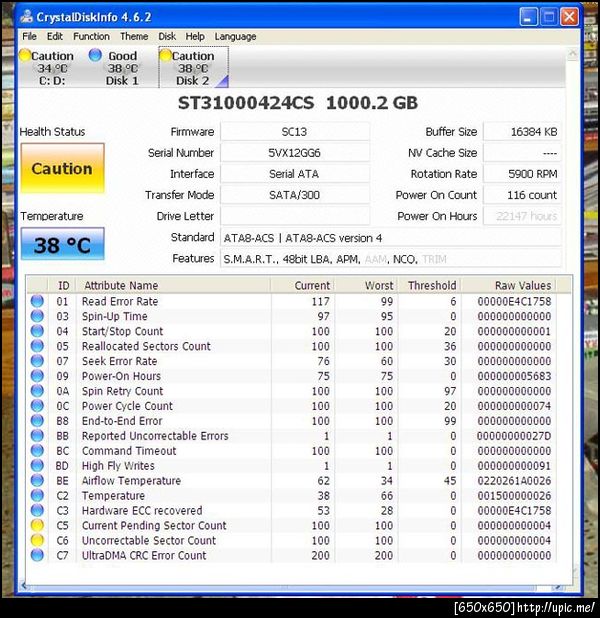Click the Worst column header

click(x=367, y=285)
